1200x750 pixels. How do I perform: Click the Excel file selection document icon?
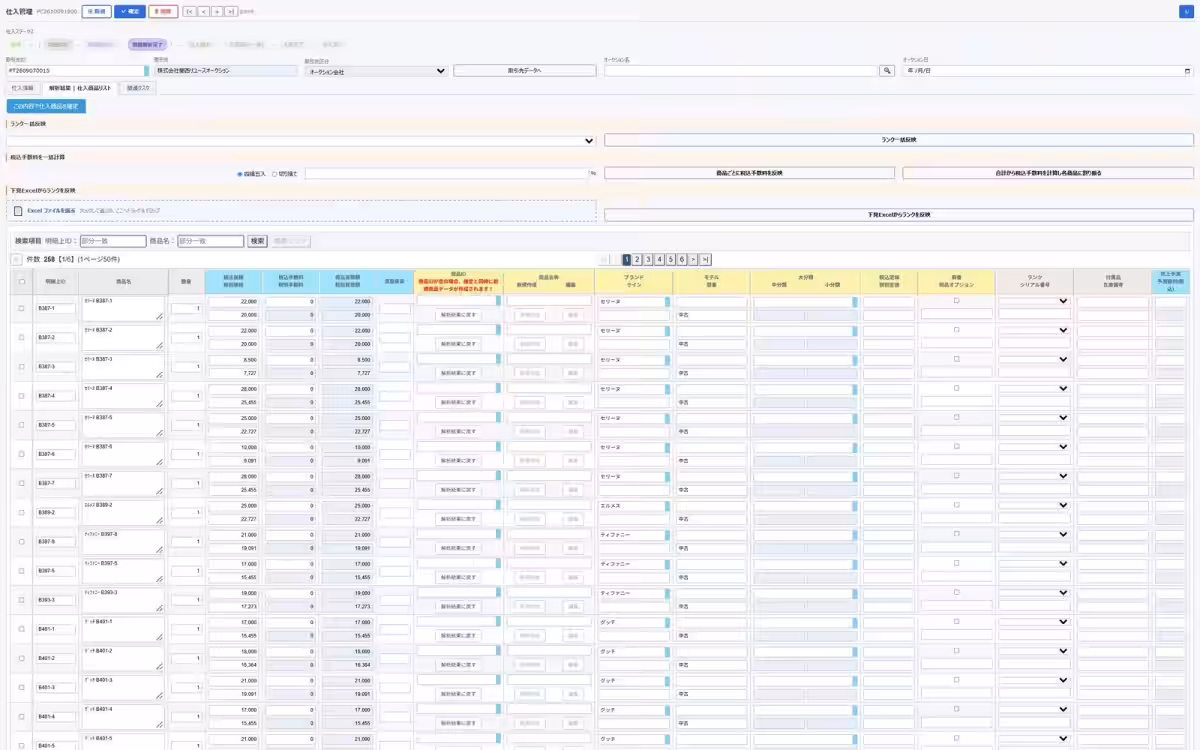click(x=19, y=211)
